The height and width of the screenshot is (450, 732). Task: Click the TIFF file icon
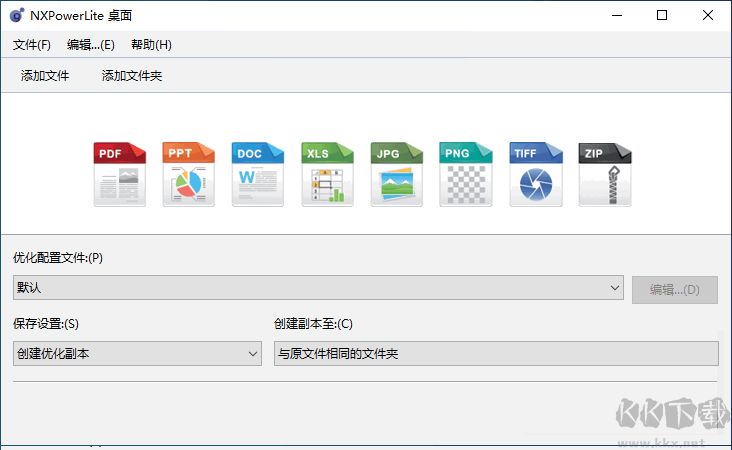[x=536, y=174]
